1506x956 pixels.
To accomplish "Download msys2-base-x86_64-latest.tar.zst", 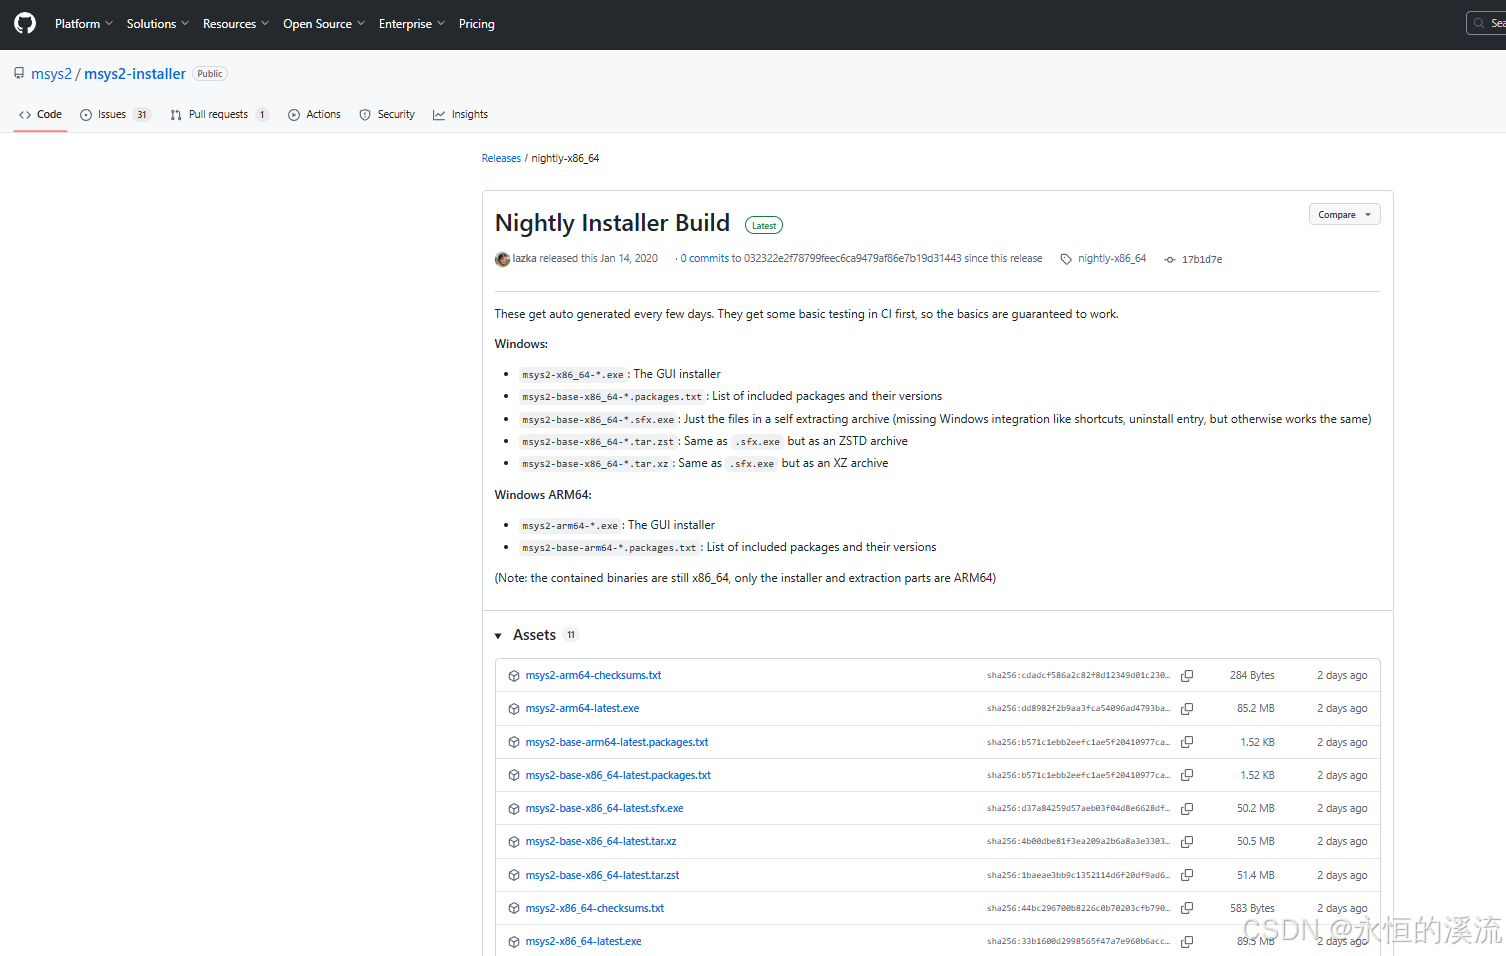I will [602, 875].
